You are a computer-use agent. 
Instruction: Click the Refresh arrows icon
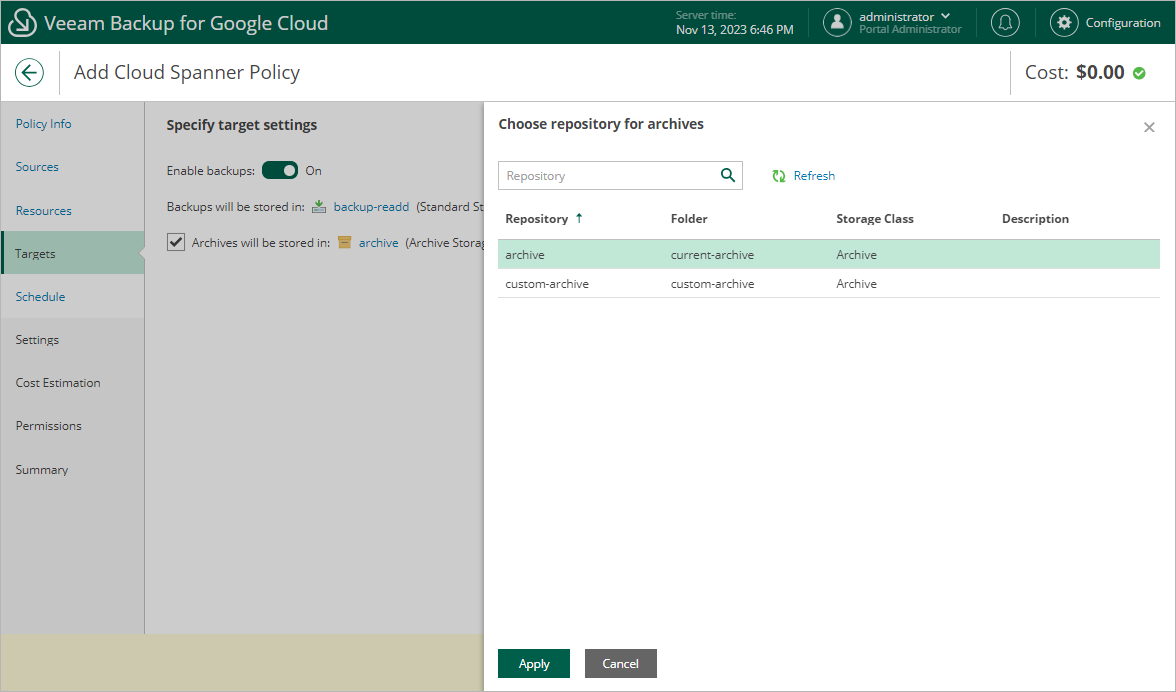point(778,175)
